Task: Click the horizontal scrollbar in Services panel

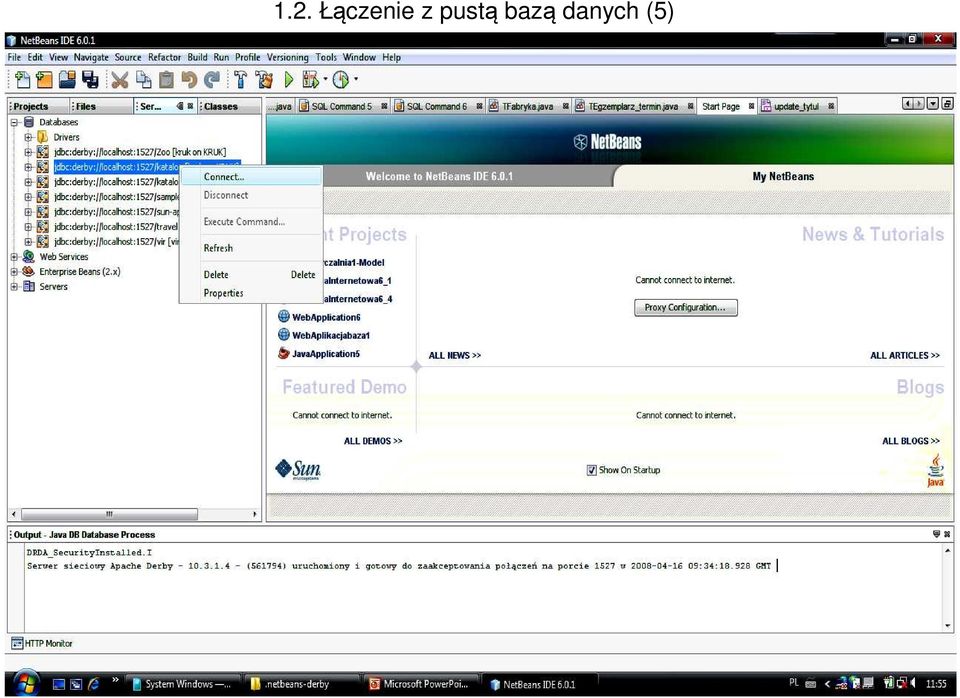Action: (x=109, y=514)
